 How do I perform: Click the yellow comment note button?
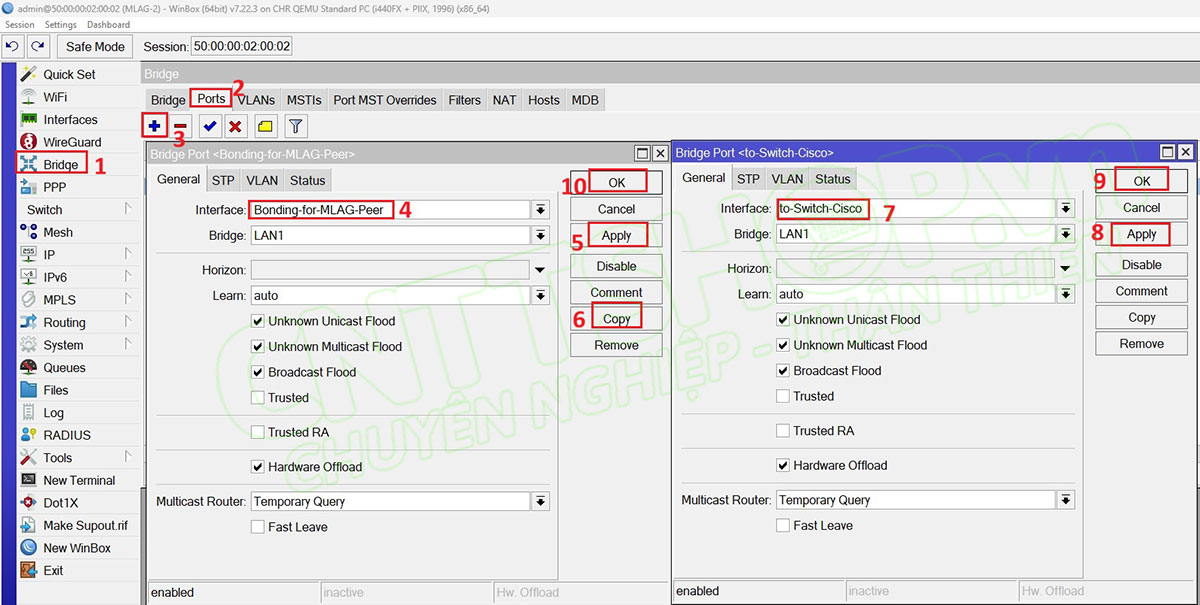tap(264, 126)
